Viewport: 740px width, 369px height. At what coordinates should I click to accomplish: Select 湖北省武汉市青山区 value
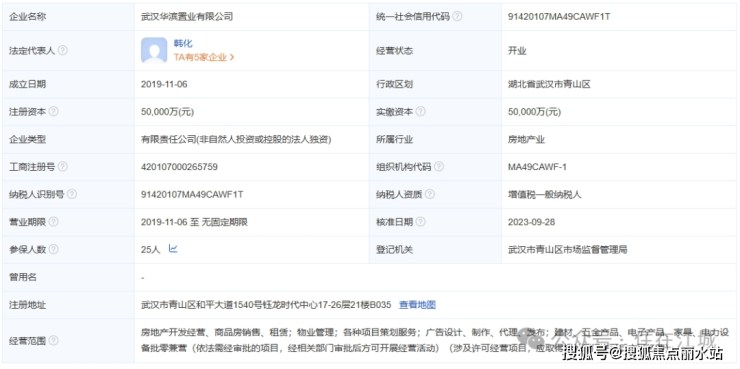click(549, 84)
